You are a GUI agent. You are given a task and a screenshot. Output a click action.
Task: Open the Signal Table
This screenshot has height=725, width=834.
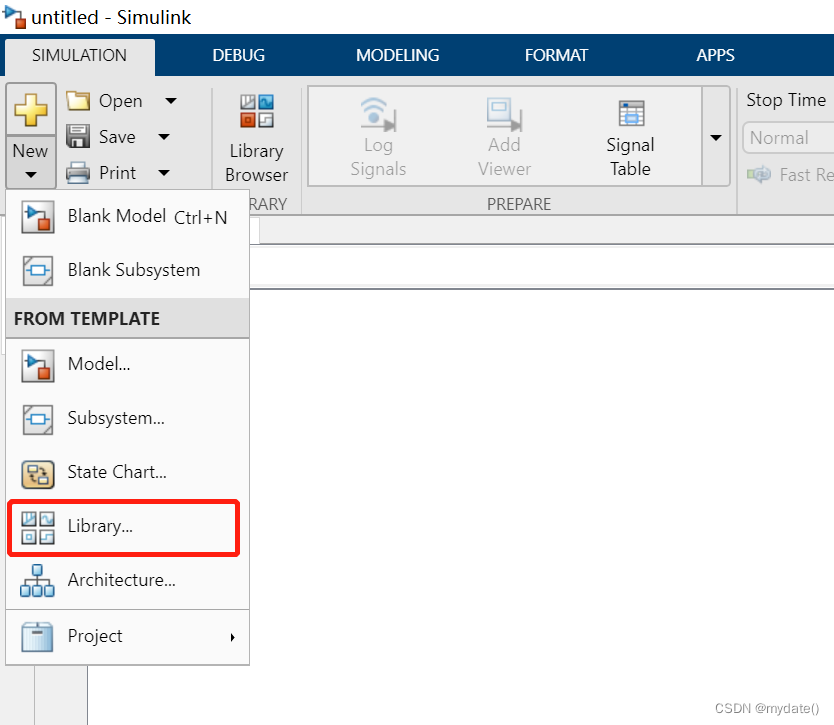[630, 138]
